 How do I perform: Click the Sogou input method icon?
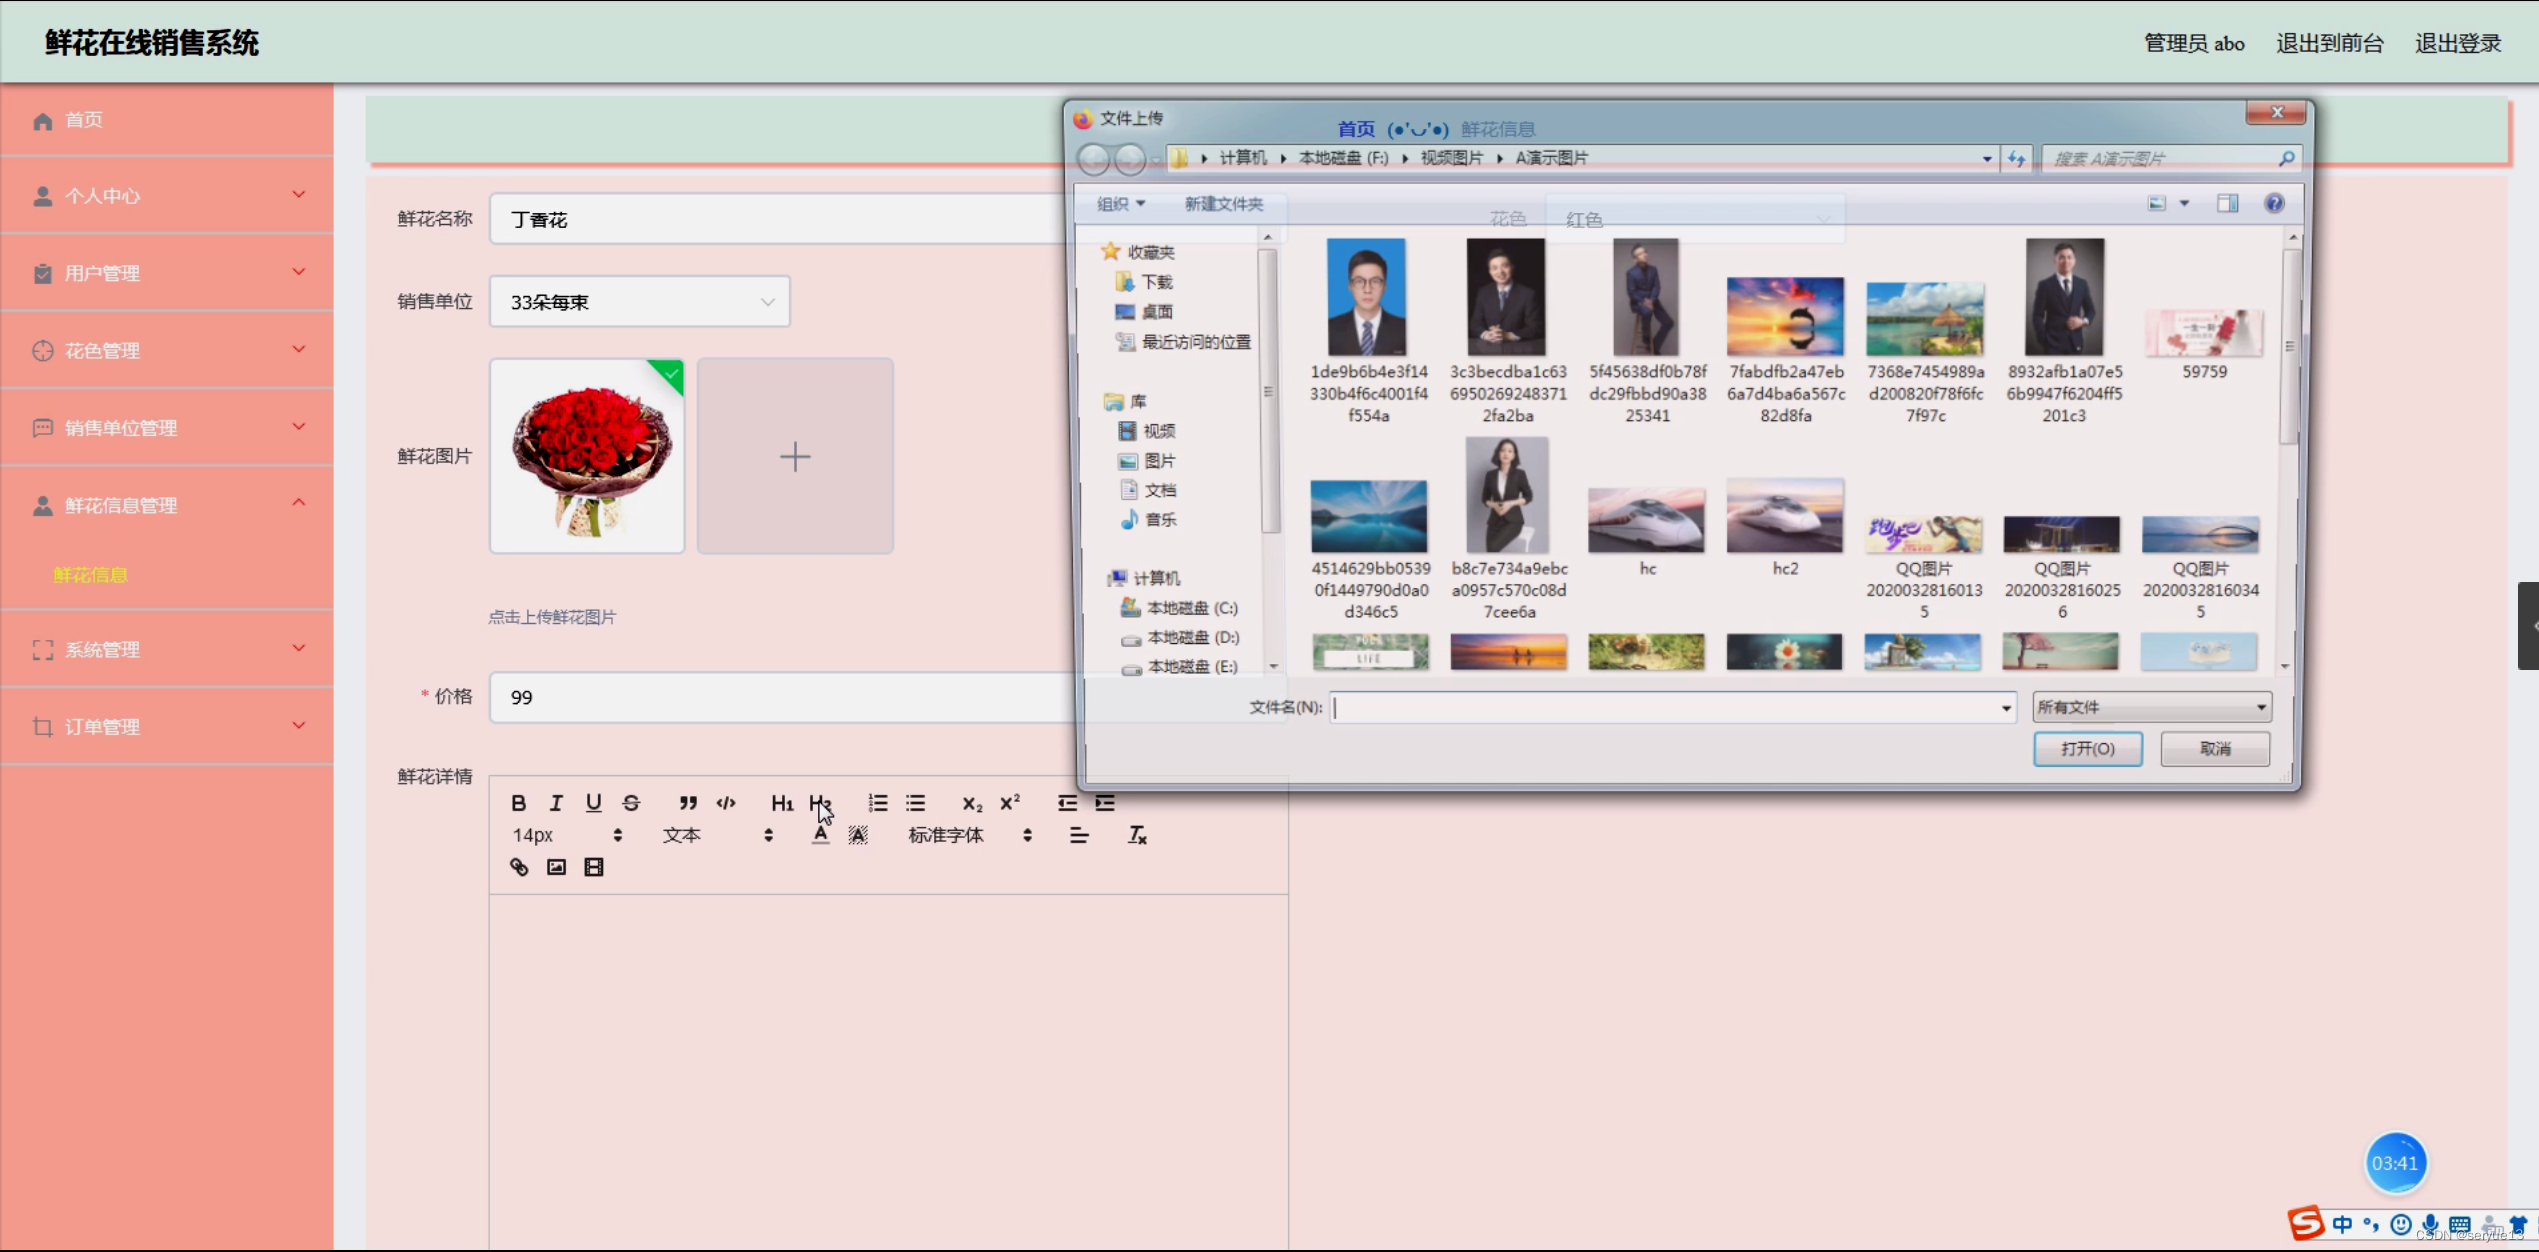click(2306, 1222)
